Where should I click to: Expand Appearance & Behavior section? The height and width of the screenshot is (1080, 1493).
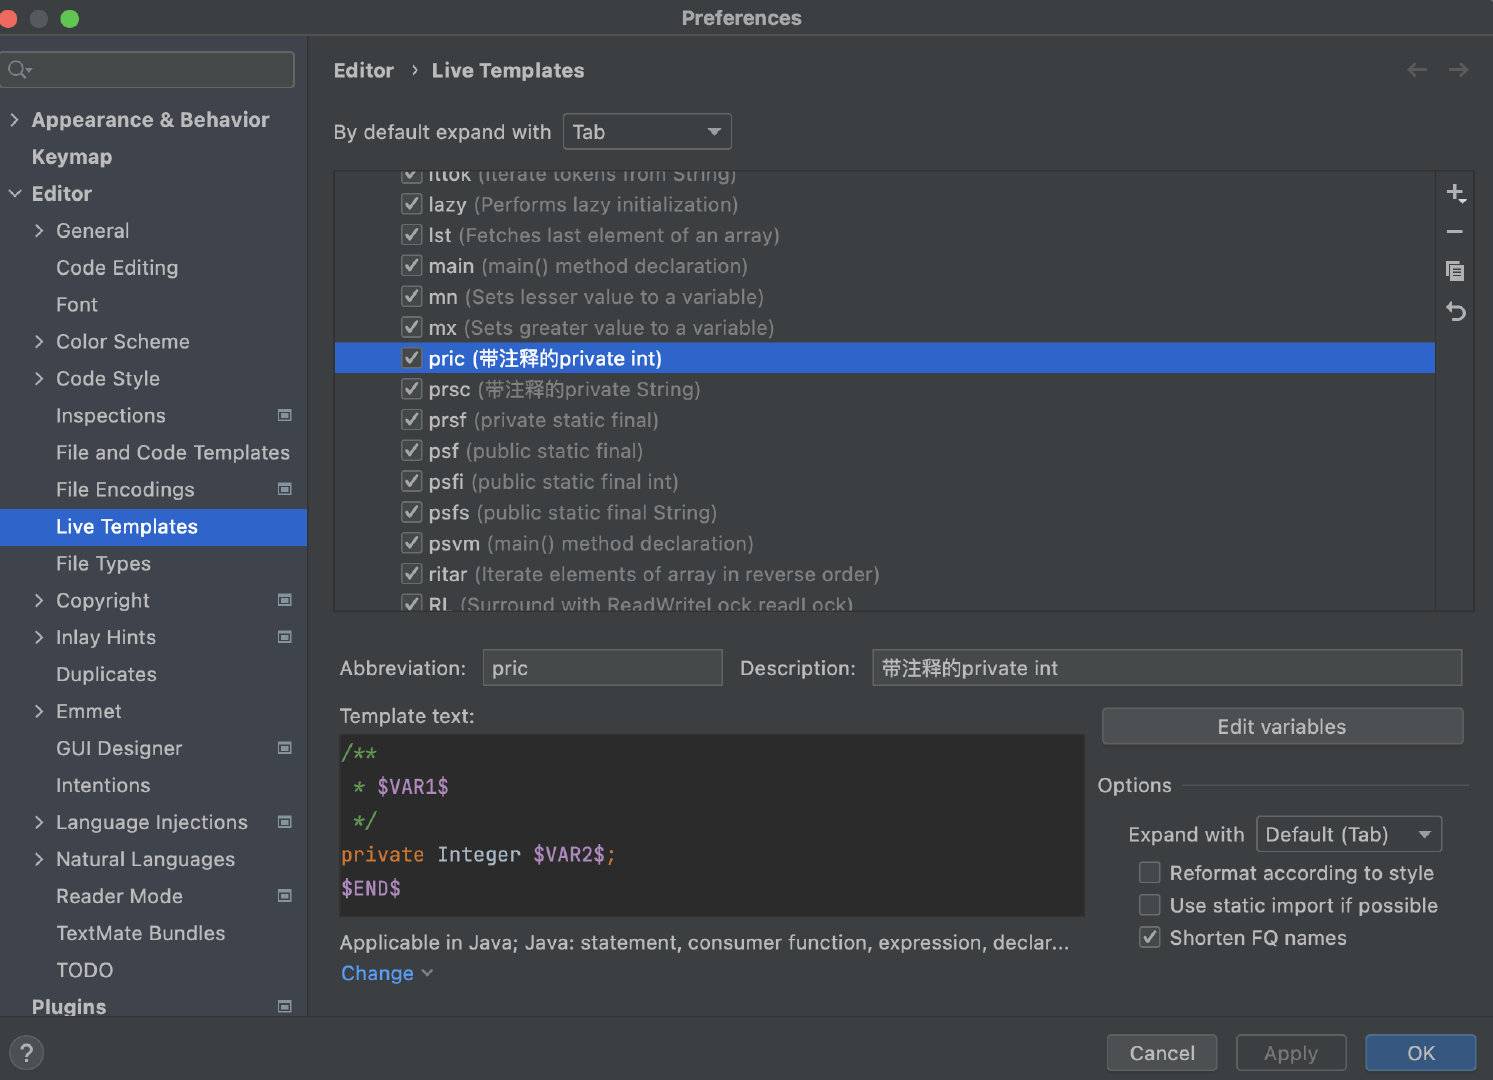click(14, 120)
